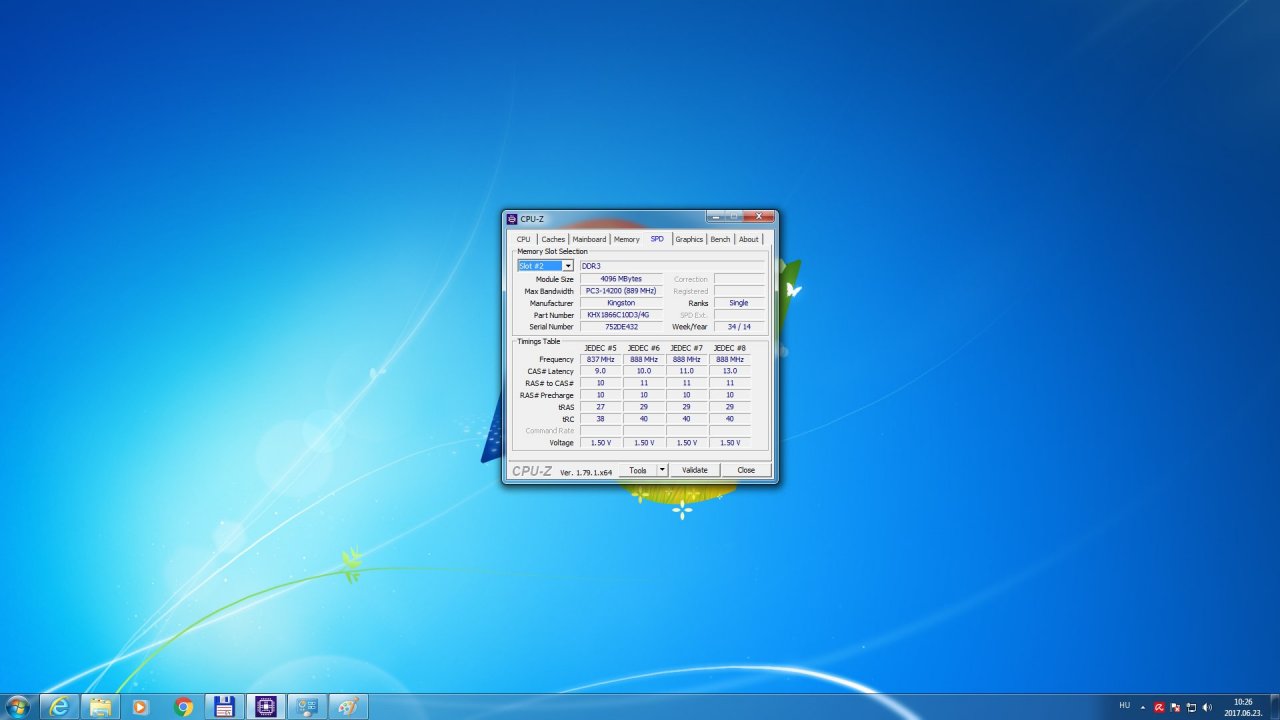Switch to the Memory tab
The image size is (1280, 720).
(x=627, y=239)
